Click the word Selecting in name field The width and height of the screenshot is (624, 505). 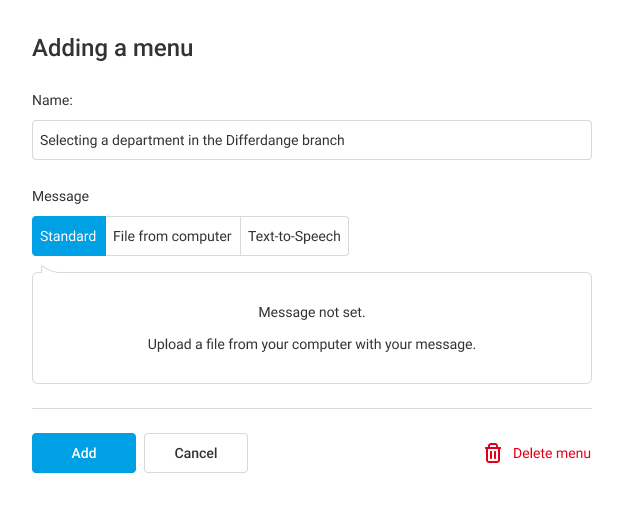[68, 140]
